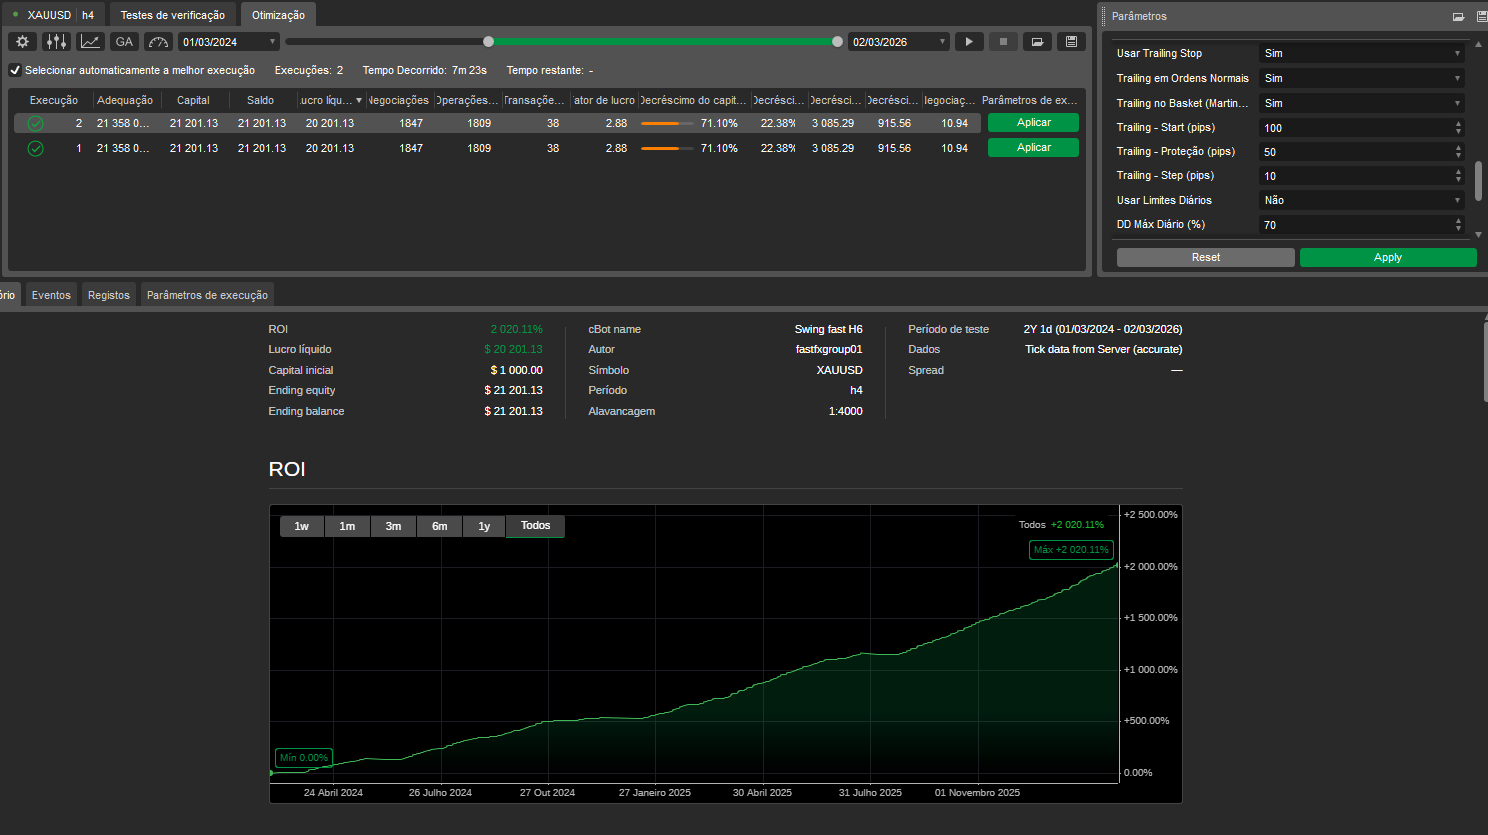This screenshot has width=1488, height=835.
Task: Click the save icon beside the stop button
Action: click(1071, 42)
